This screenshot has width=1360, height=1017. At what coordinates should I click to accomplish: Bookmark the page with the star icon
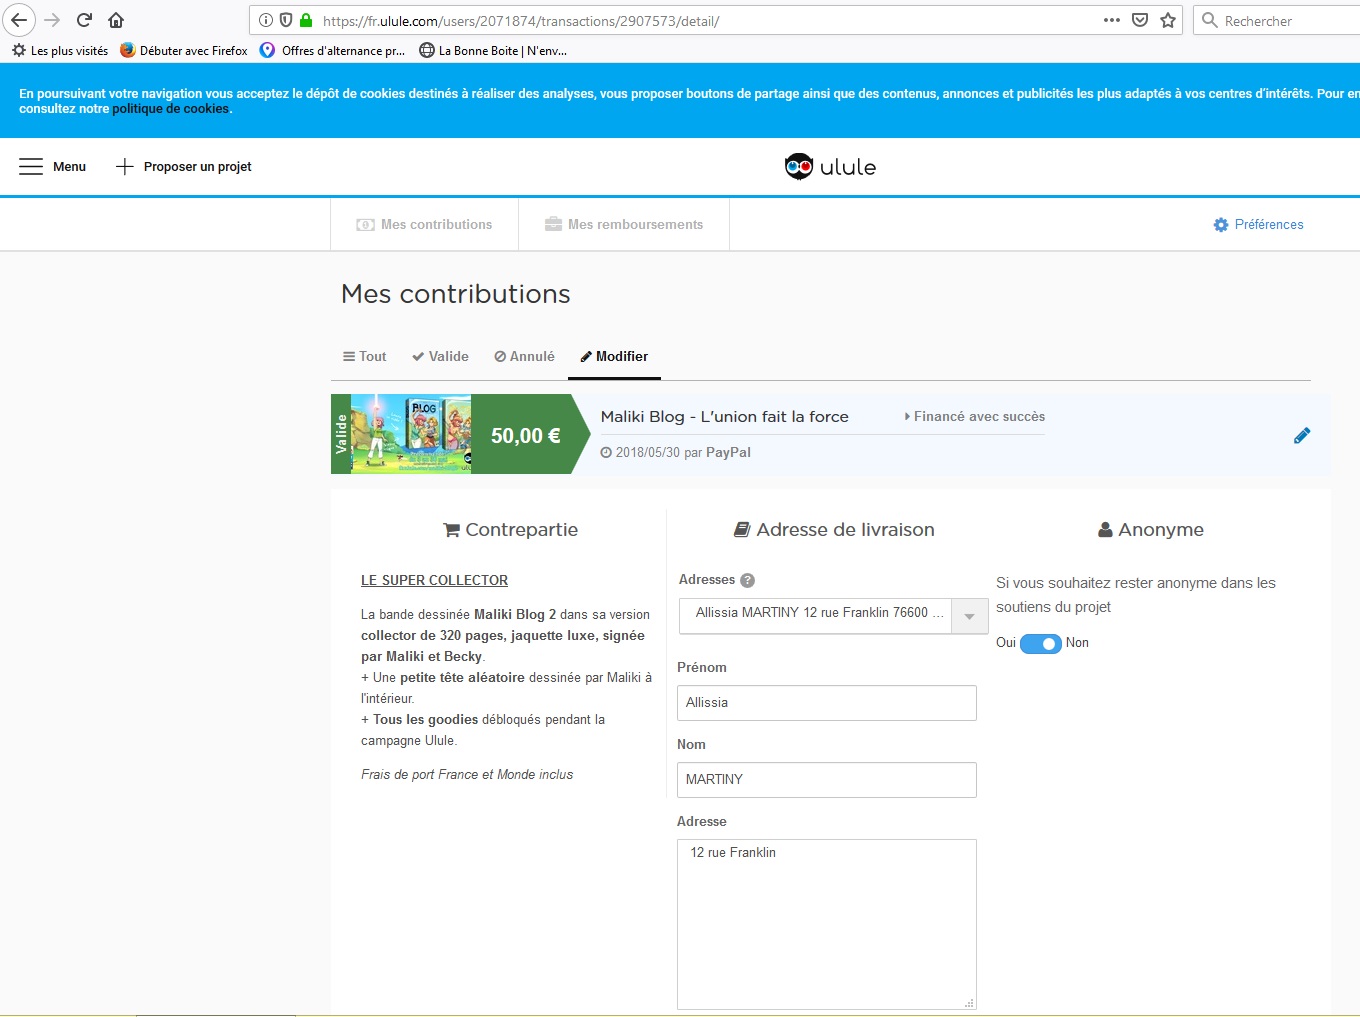1167,20
